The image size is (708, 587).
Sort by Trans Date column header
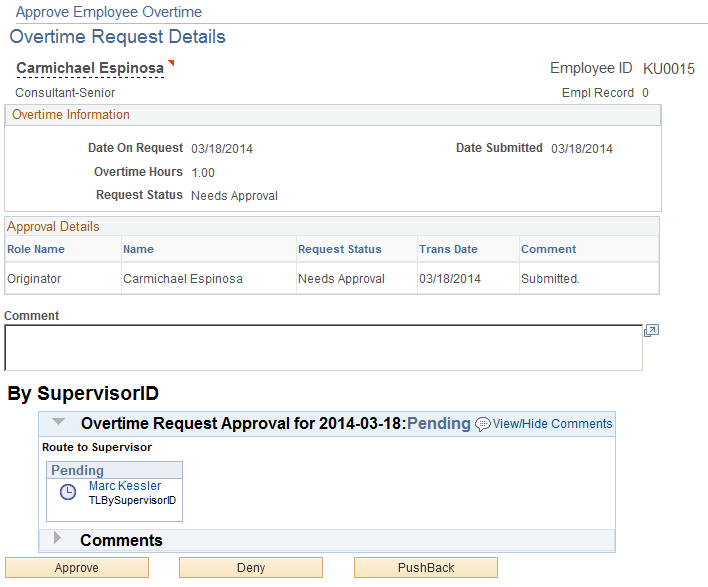[x=448, y=249]
